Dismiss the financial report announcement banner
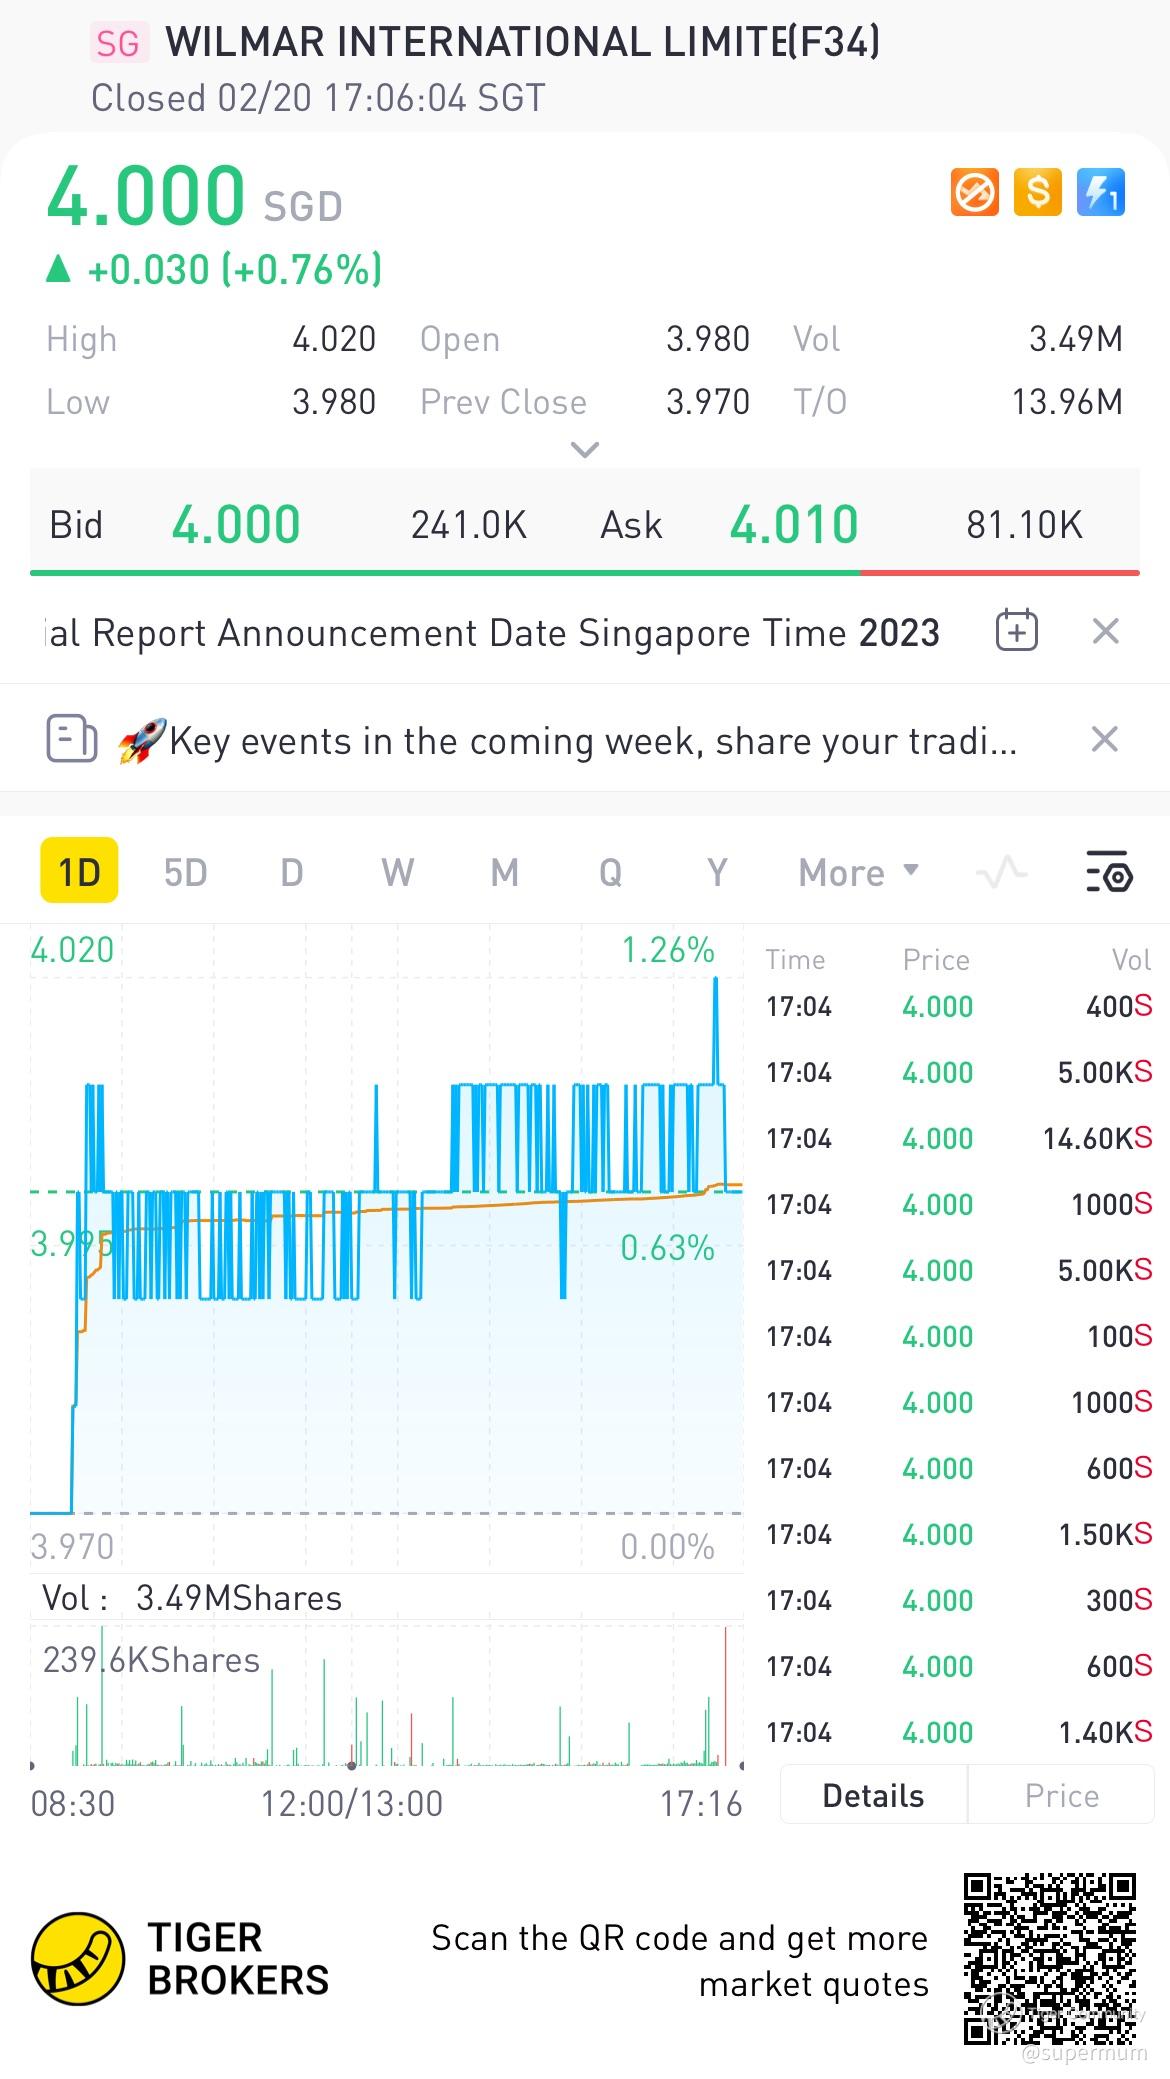The width and height of the screenshot is (1170, 2079). click(1105, 631)
